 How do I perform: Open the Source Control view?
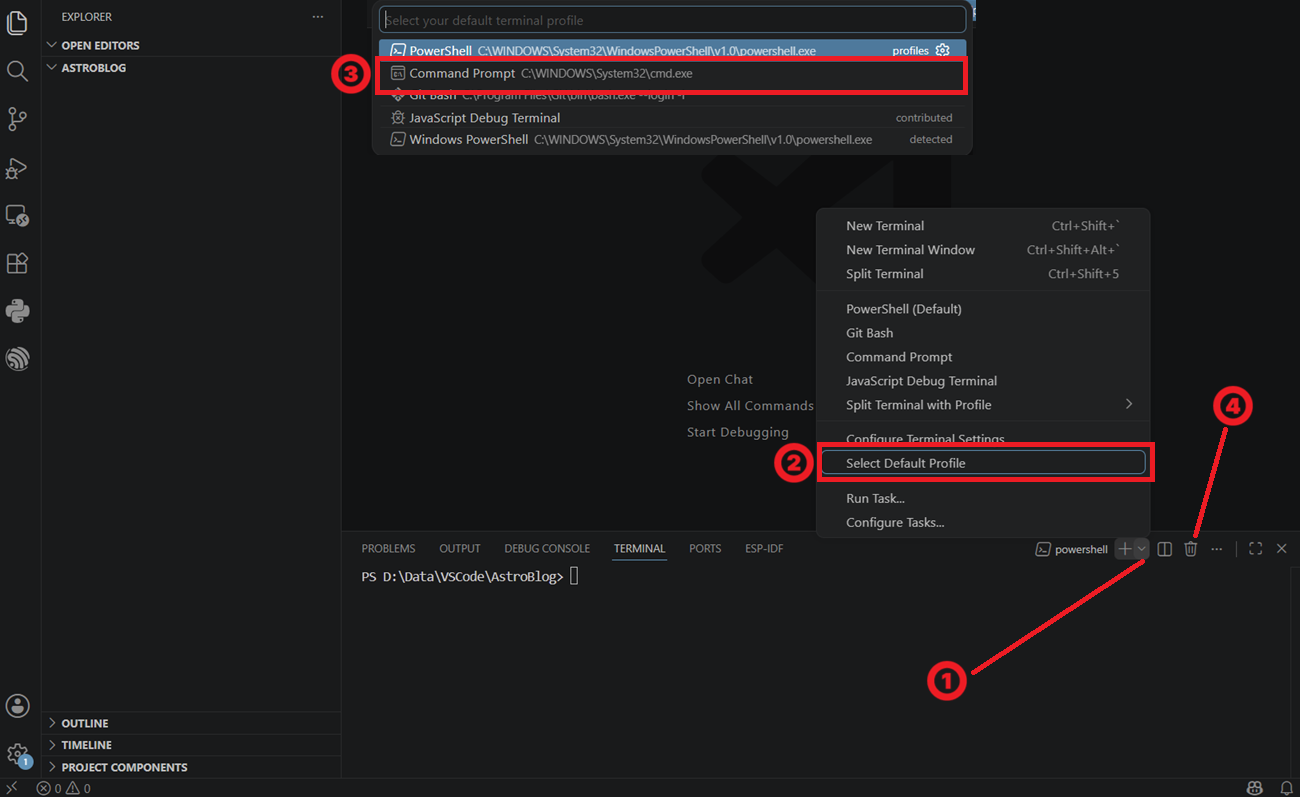tap(17, 119)
